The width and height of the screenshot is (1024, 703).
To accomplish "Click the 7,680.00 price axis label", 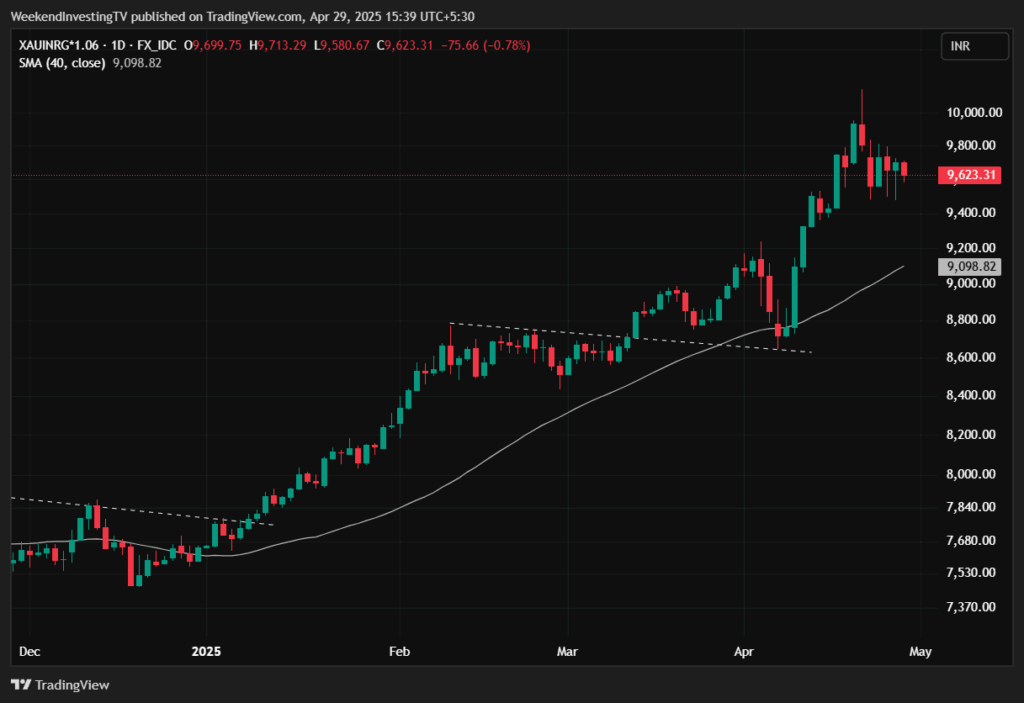I will (x=971, y=540).
